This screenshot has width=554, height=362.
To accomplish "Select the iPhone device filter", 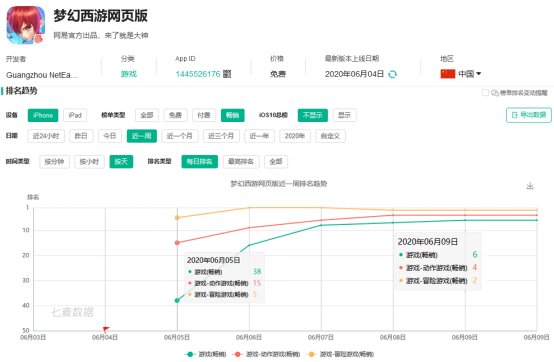I will pos(43,115).
